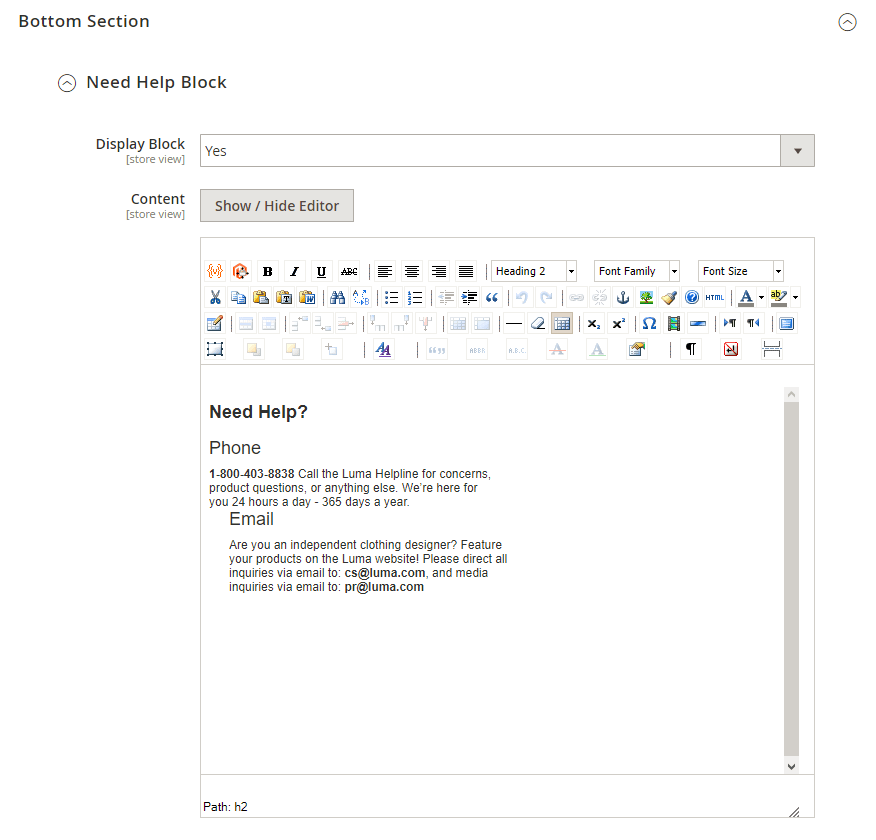Align text right
Image resolution: width=876 pixels, height=840 pixels.
click(x=439, y=271)
